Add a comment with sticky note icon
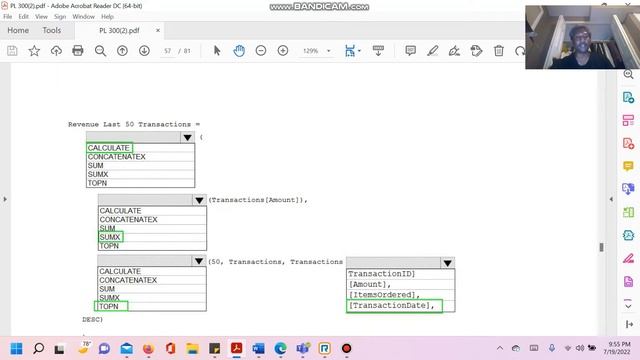640x360 pixels. click(x=410, y=51)
